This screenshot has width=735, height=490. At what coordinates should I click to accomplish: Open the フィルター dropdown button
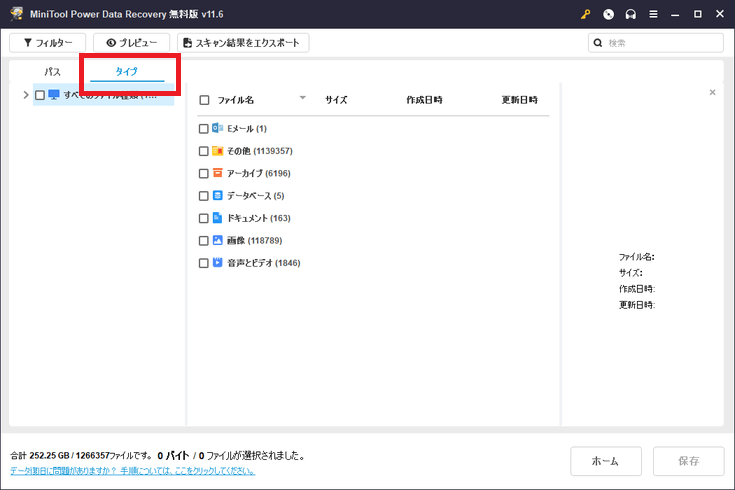(47, 43)
